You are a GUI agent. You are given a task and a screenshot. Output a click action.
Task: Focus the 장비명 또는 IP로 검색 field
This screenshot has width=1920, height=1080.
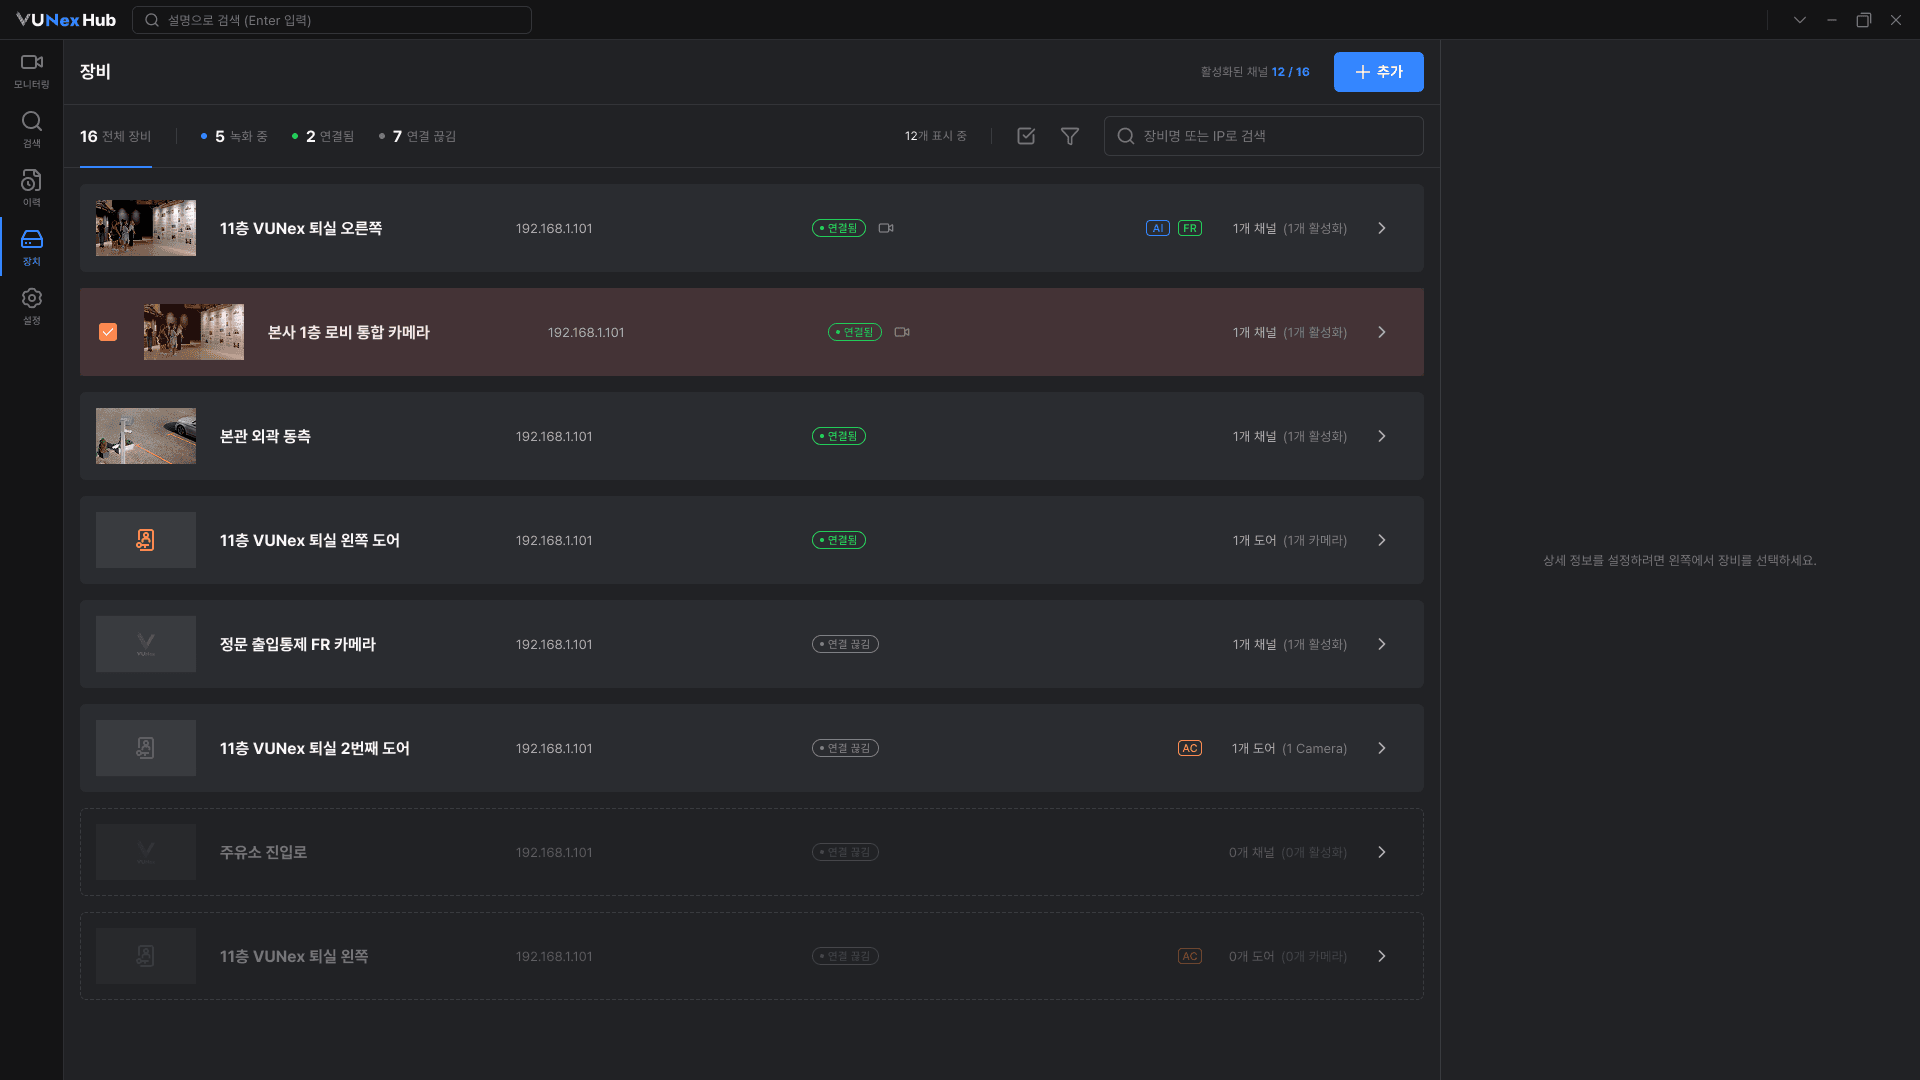[x=1264, y=136]
